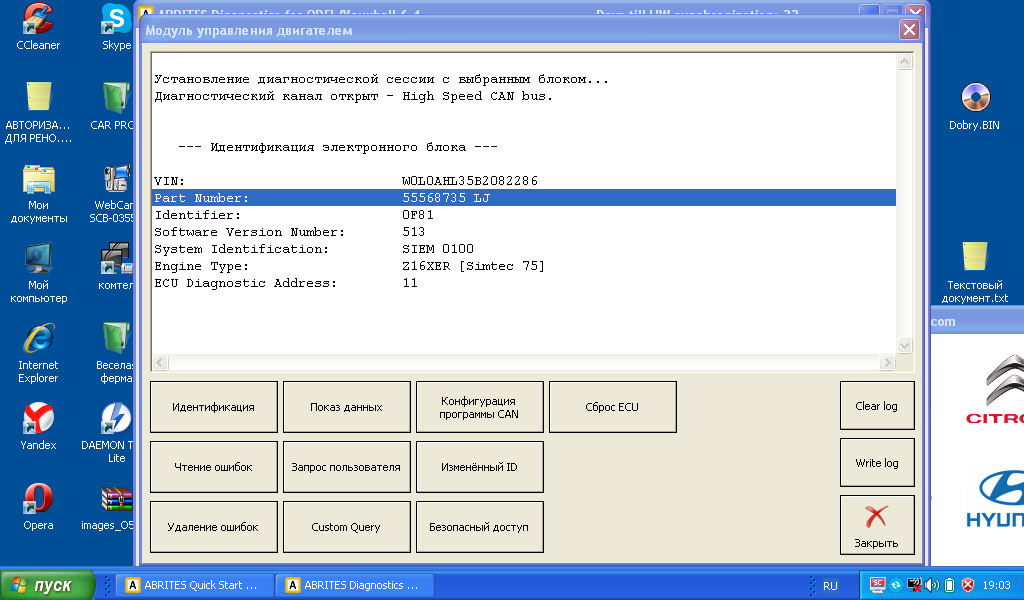The width and height of the screenshot is (1024, 600).
Task: Open the Мои документы folder
Action: [38, 194]
